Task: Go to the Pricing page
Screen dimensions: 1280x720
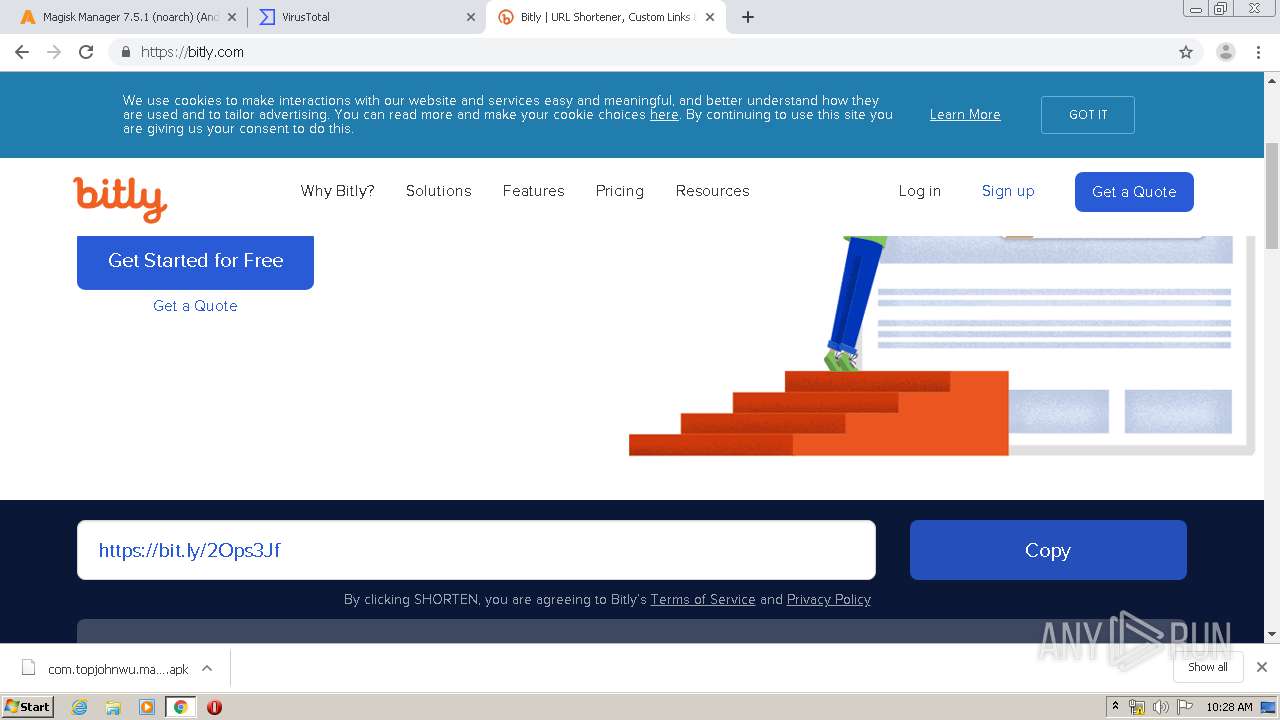Action: [620, 191]
